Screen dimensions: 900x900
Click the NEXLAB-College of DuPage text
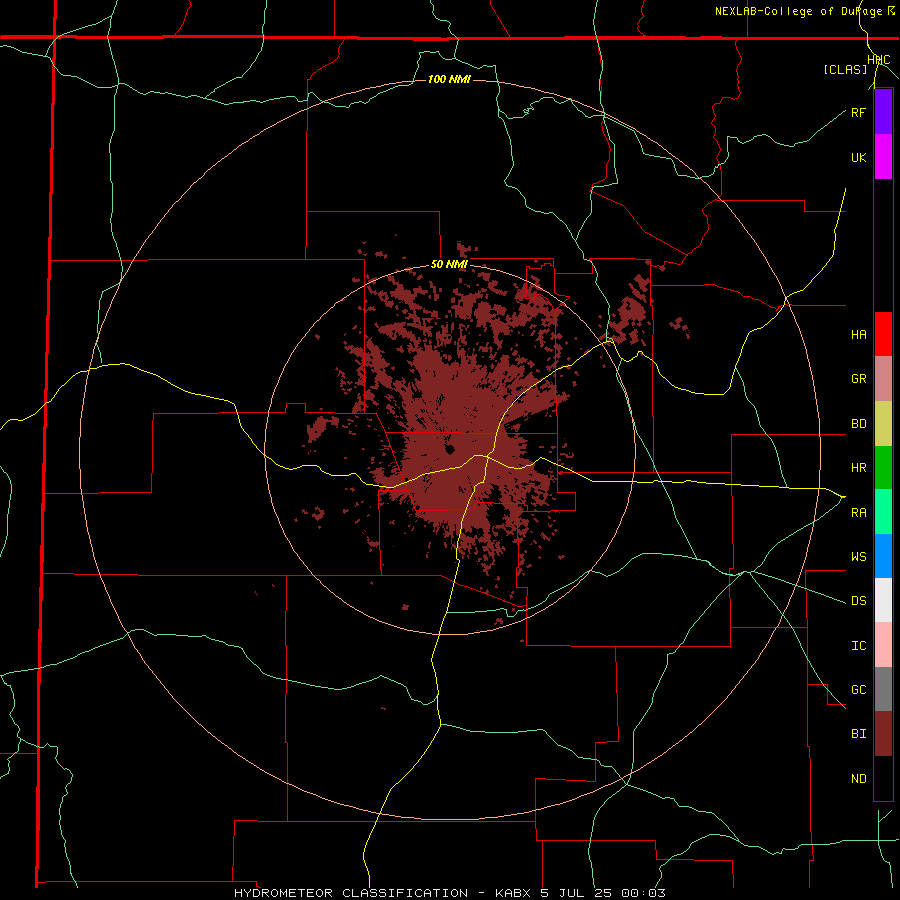[x=799, y=11]
